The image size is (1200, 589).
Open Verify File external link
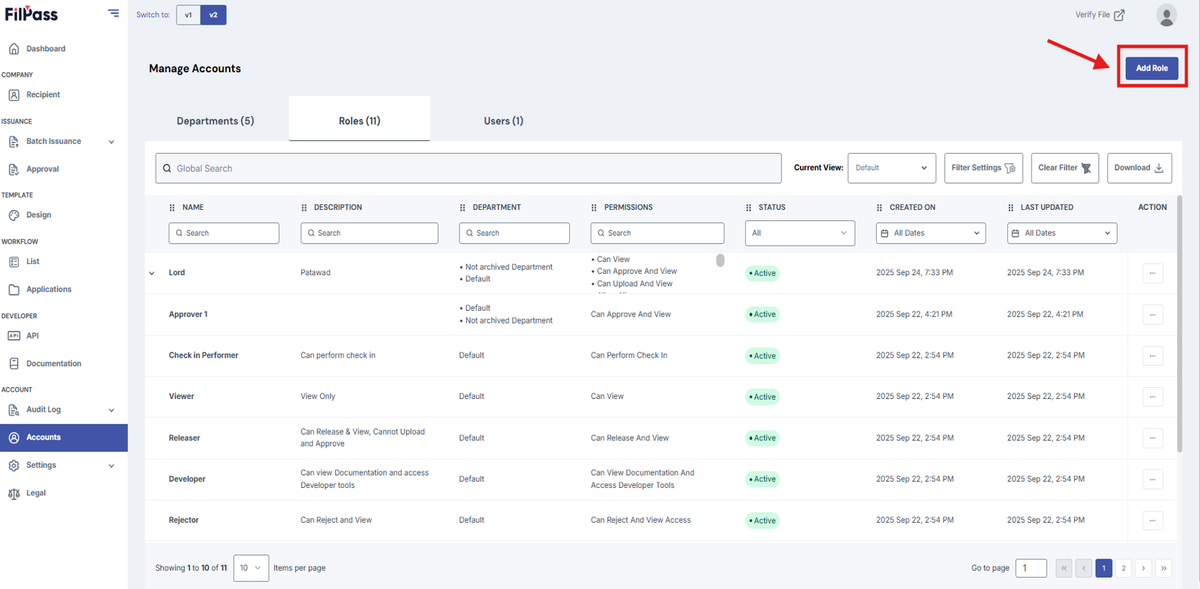1100,15
